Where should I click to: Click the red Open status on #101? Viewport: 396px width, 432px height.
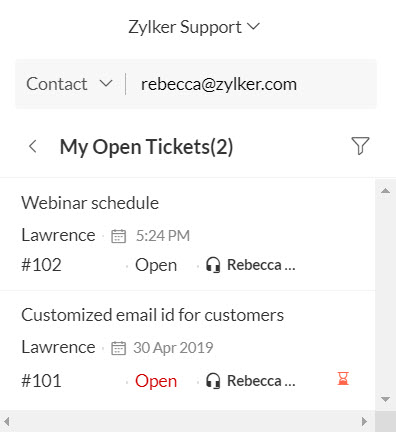point(156,381)
